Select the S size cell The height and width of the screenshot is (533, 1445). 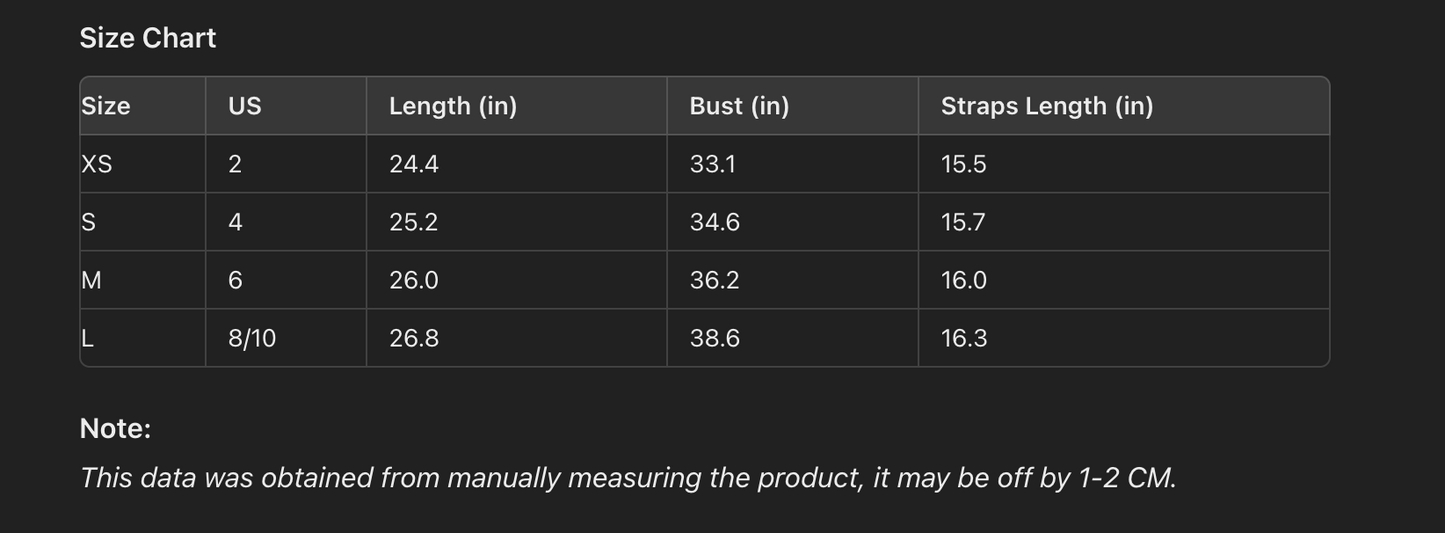(89, 222)
